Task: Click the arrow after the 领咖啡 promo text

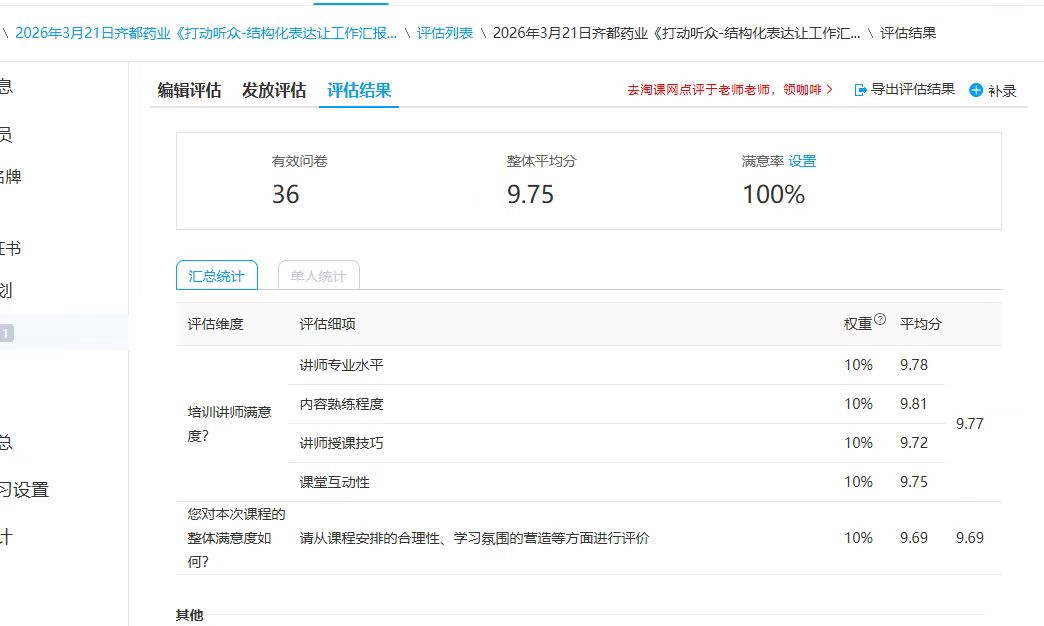Action: (x=829, y=90)
